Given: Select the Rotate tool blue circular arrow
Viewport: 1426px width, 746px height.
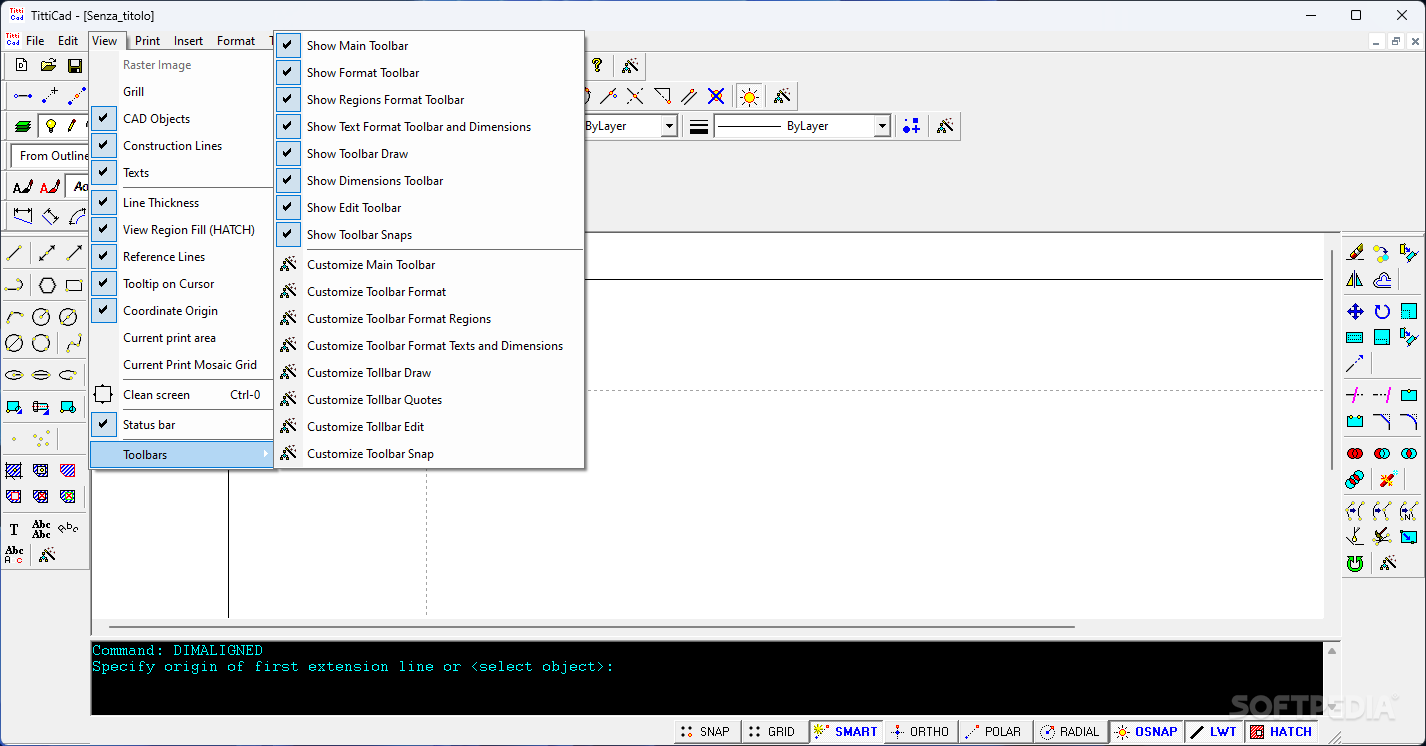Looking at the screenshot, I should tap(1382, 312).
